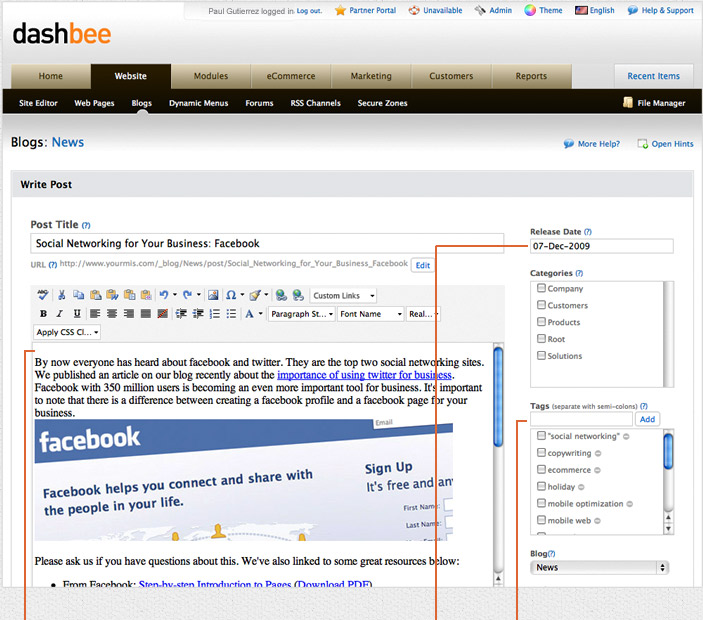Open the Web Pages submenu item
This screenshot has width=703, height=620.
coord(94,103)
